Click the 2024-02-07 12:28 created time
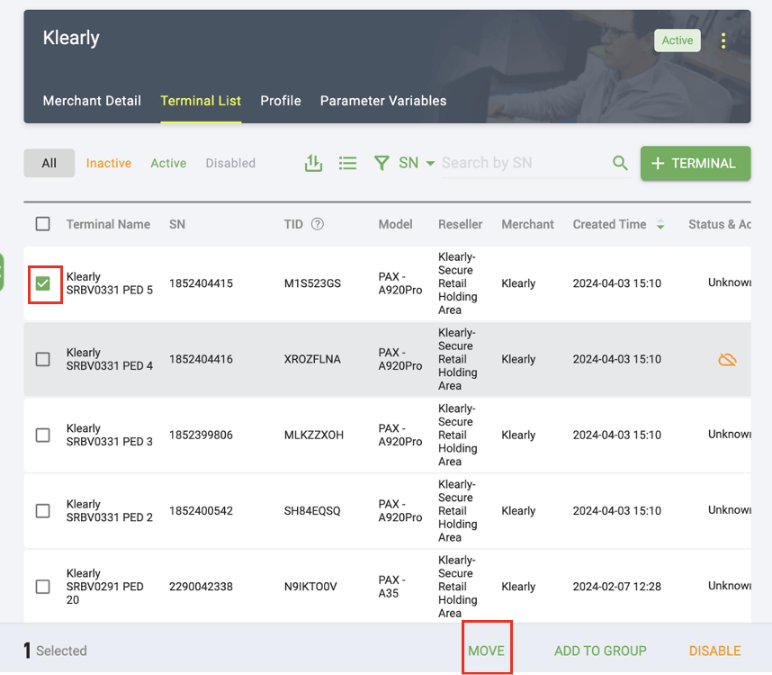The image size is (772, 675). coord(616,587)
